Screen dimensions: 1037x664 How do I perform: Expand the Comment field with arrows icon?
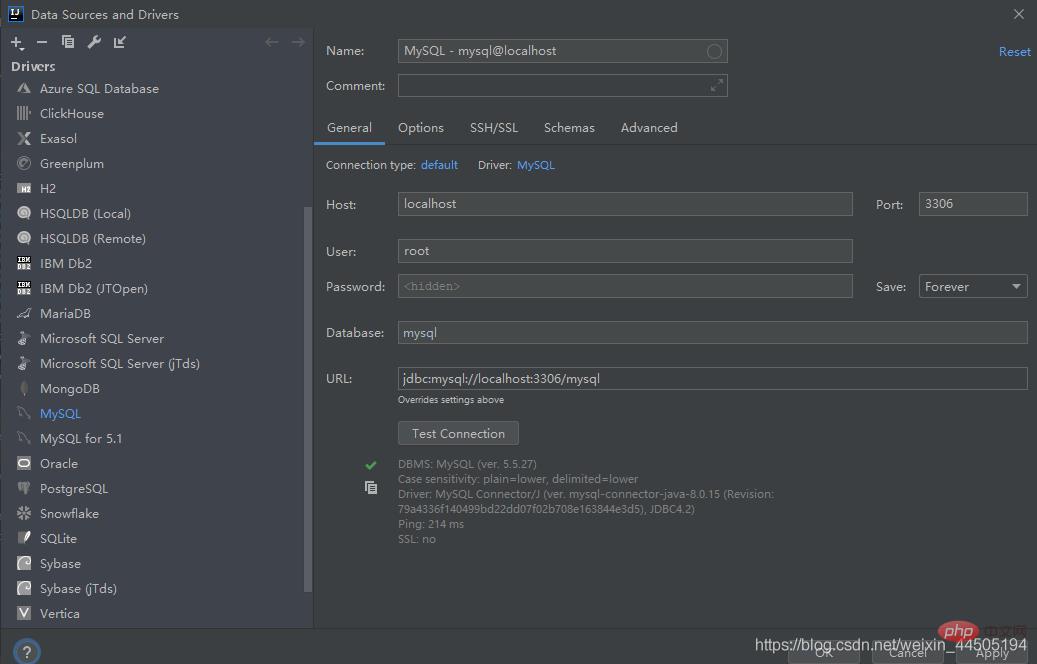[x=716, y=86]
